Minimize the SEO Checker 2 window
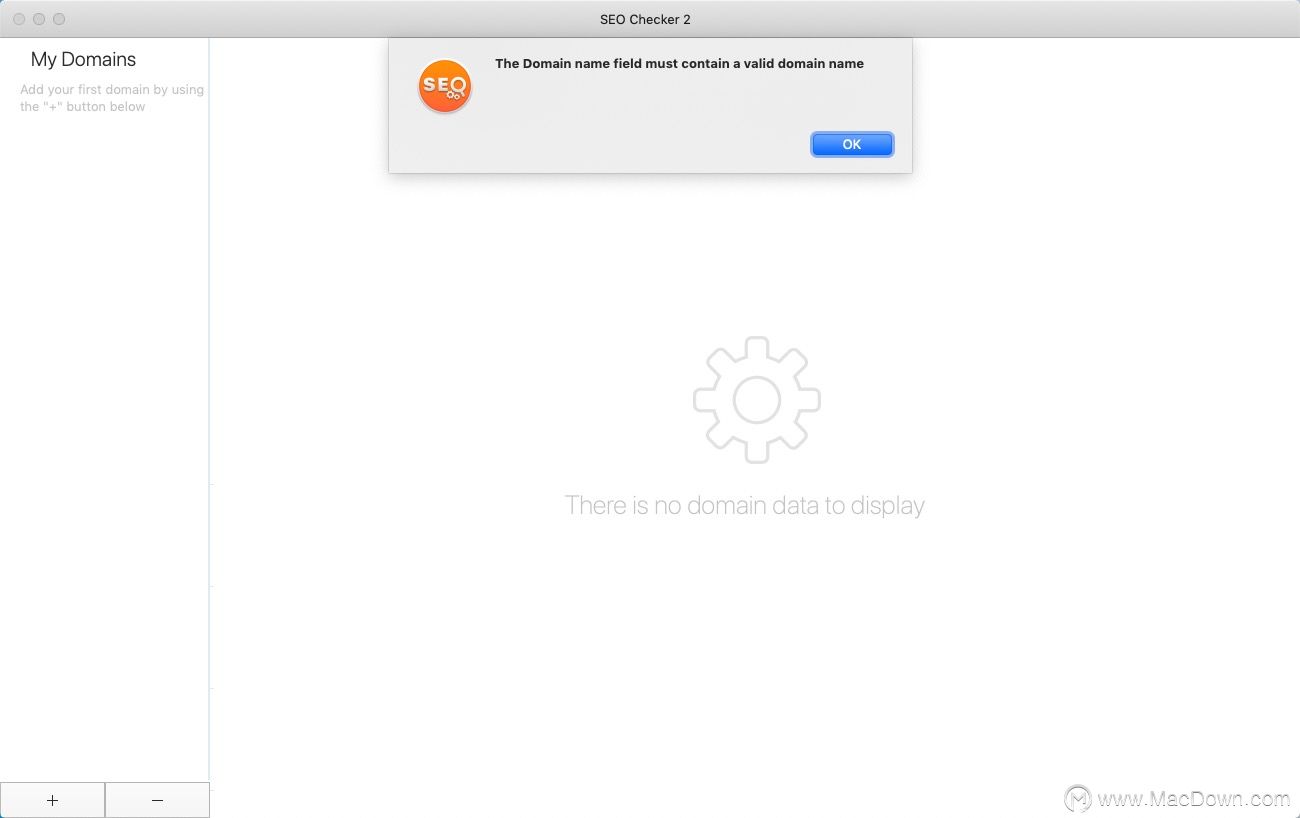The width and height of the screenshot is (1300, 818). point(39,19)
